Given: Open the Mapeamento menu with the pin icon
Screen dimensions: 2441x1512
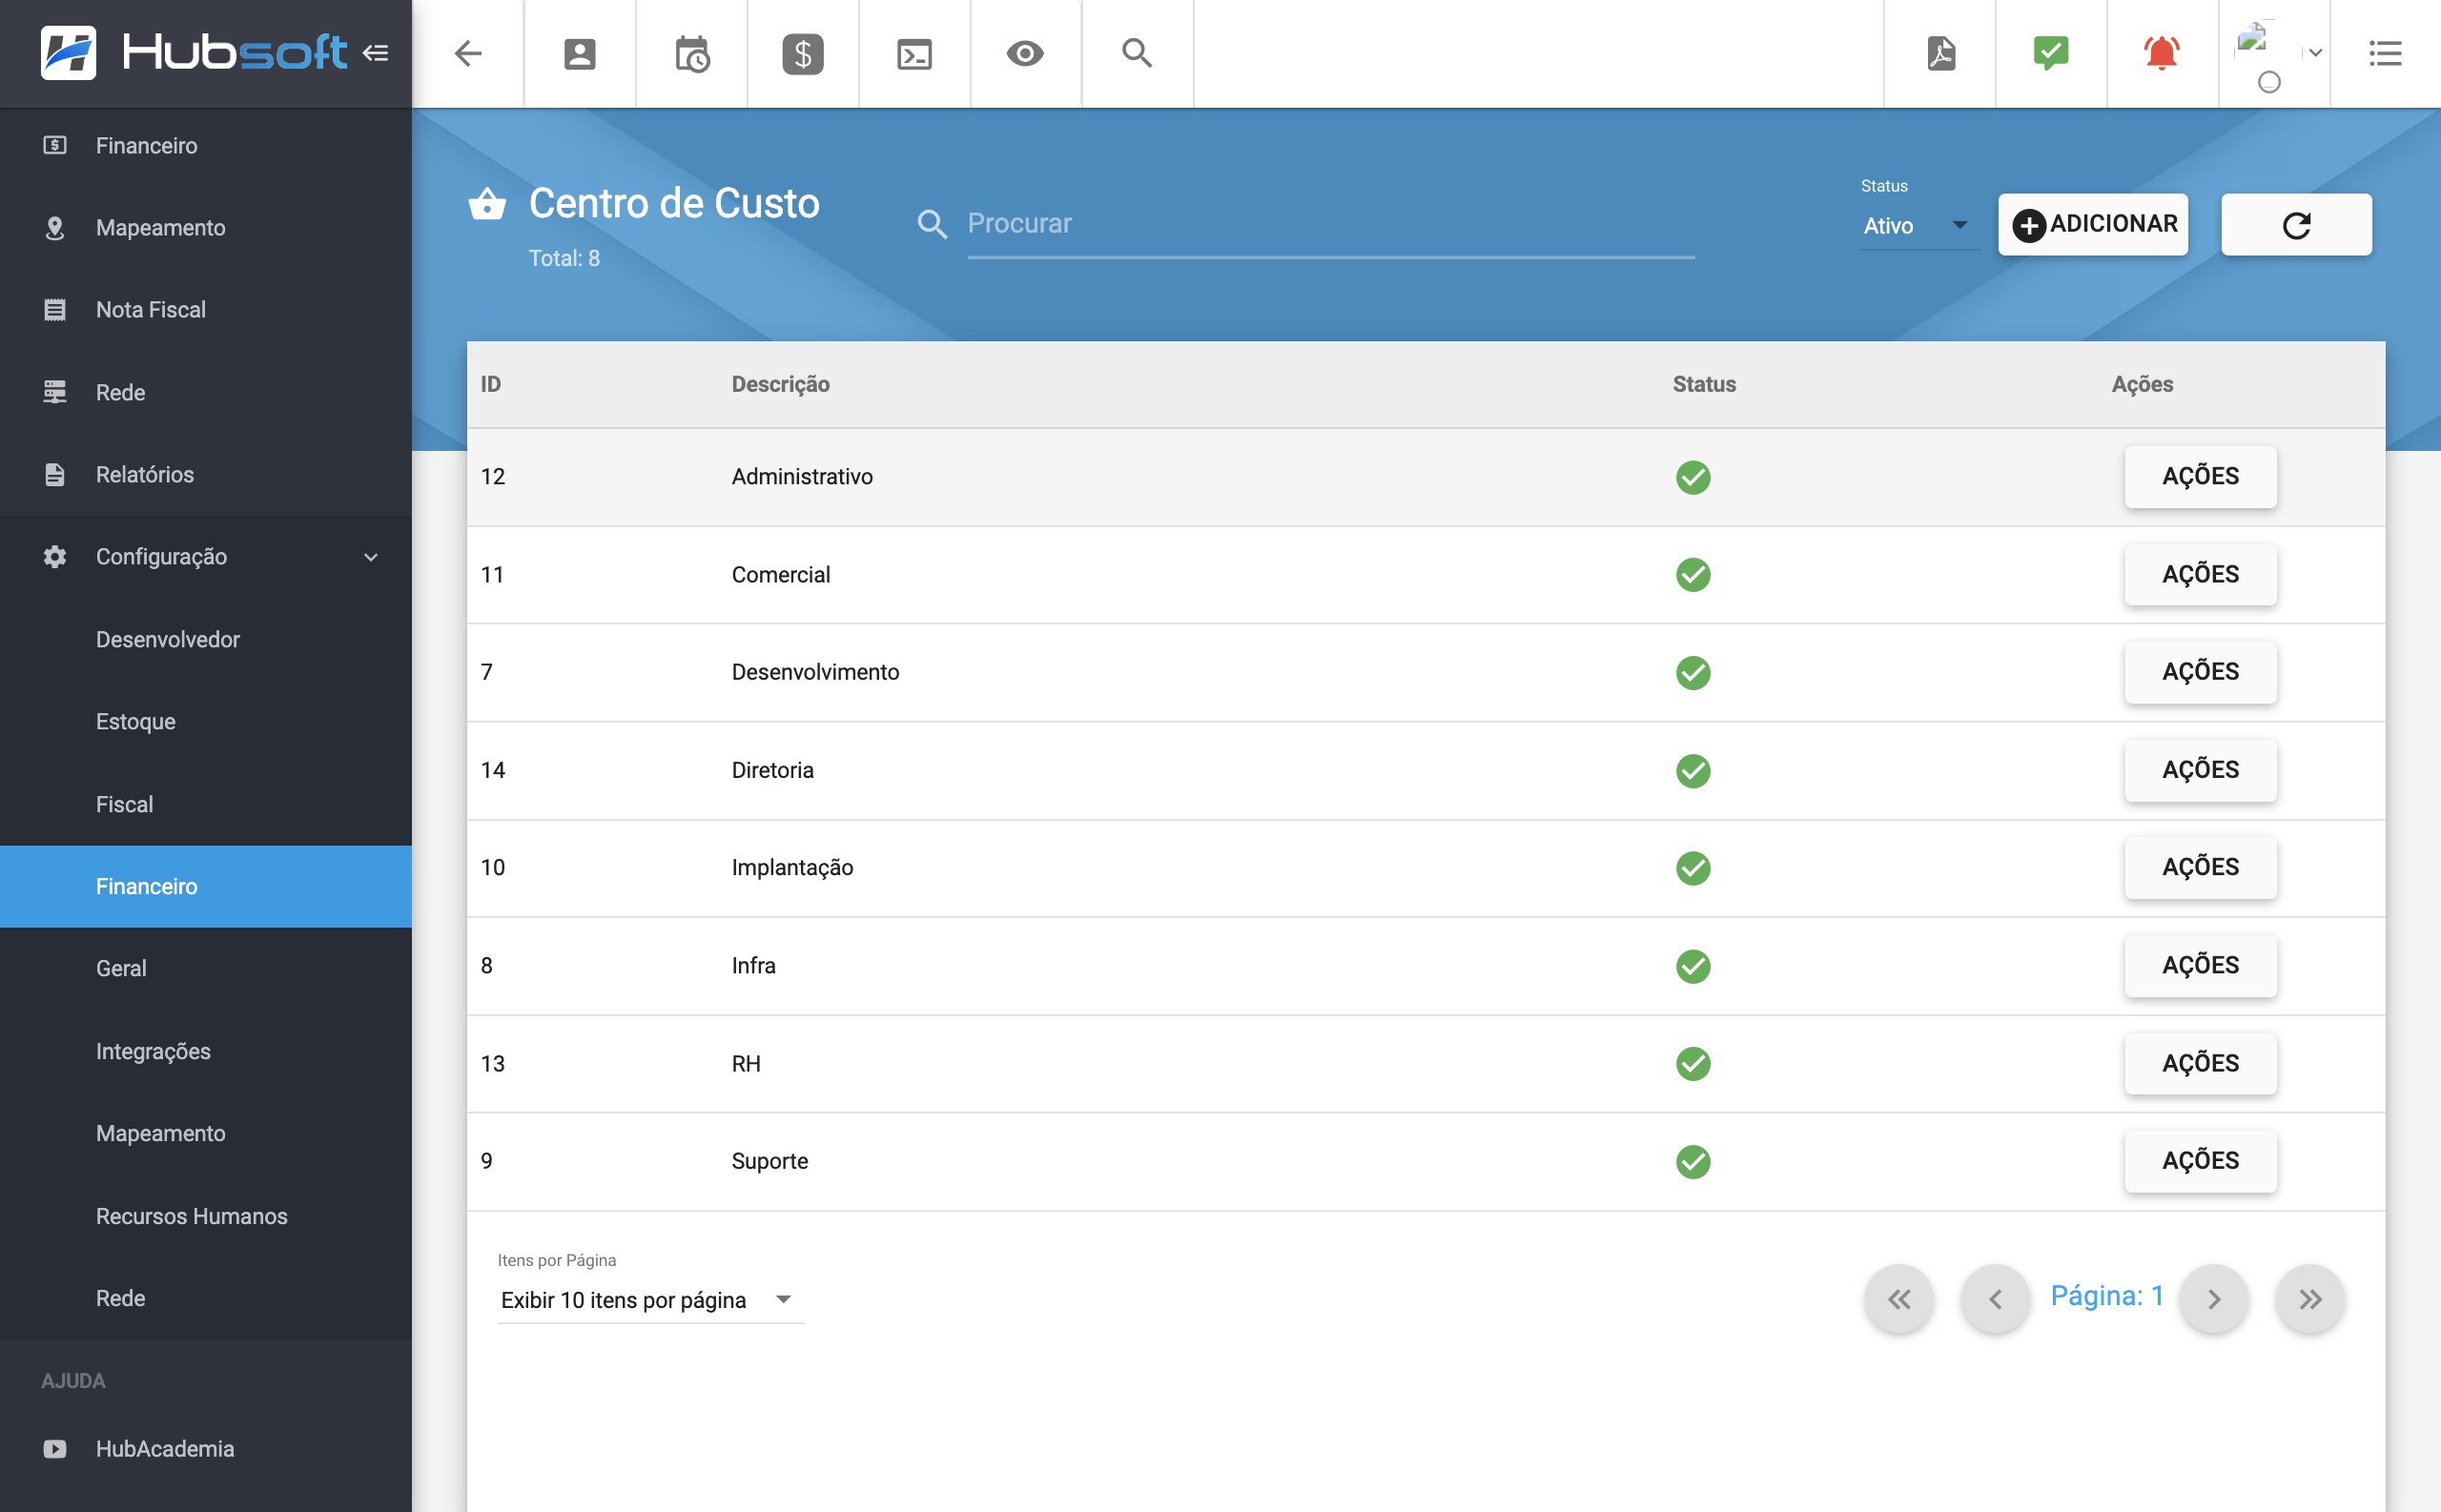Looking at the screenshot, I should (x=206, y=227).
